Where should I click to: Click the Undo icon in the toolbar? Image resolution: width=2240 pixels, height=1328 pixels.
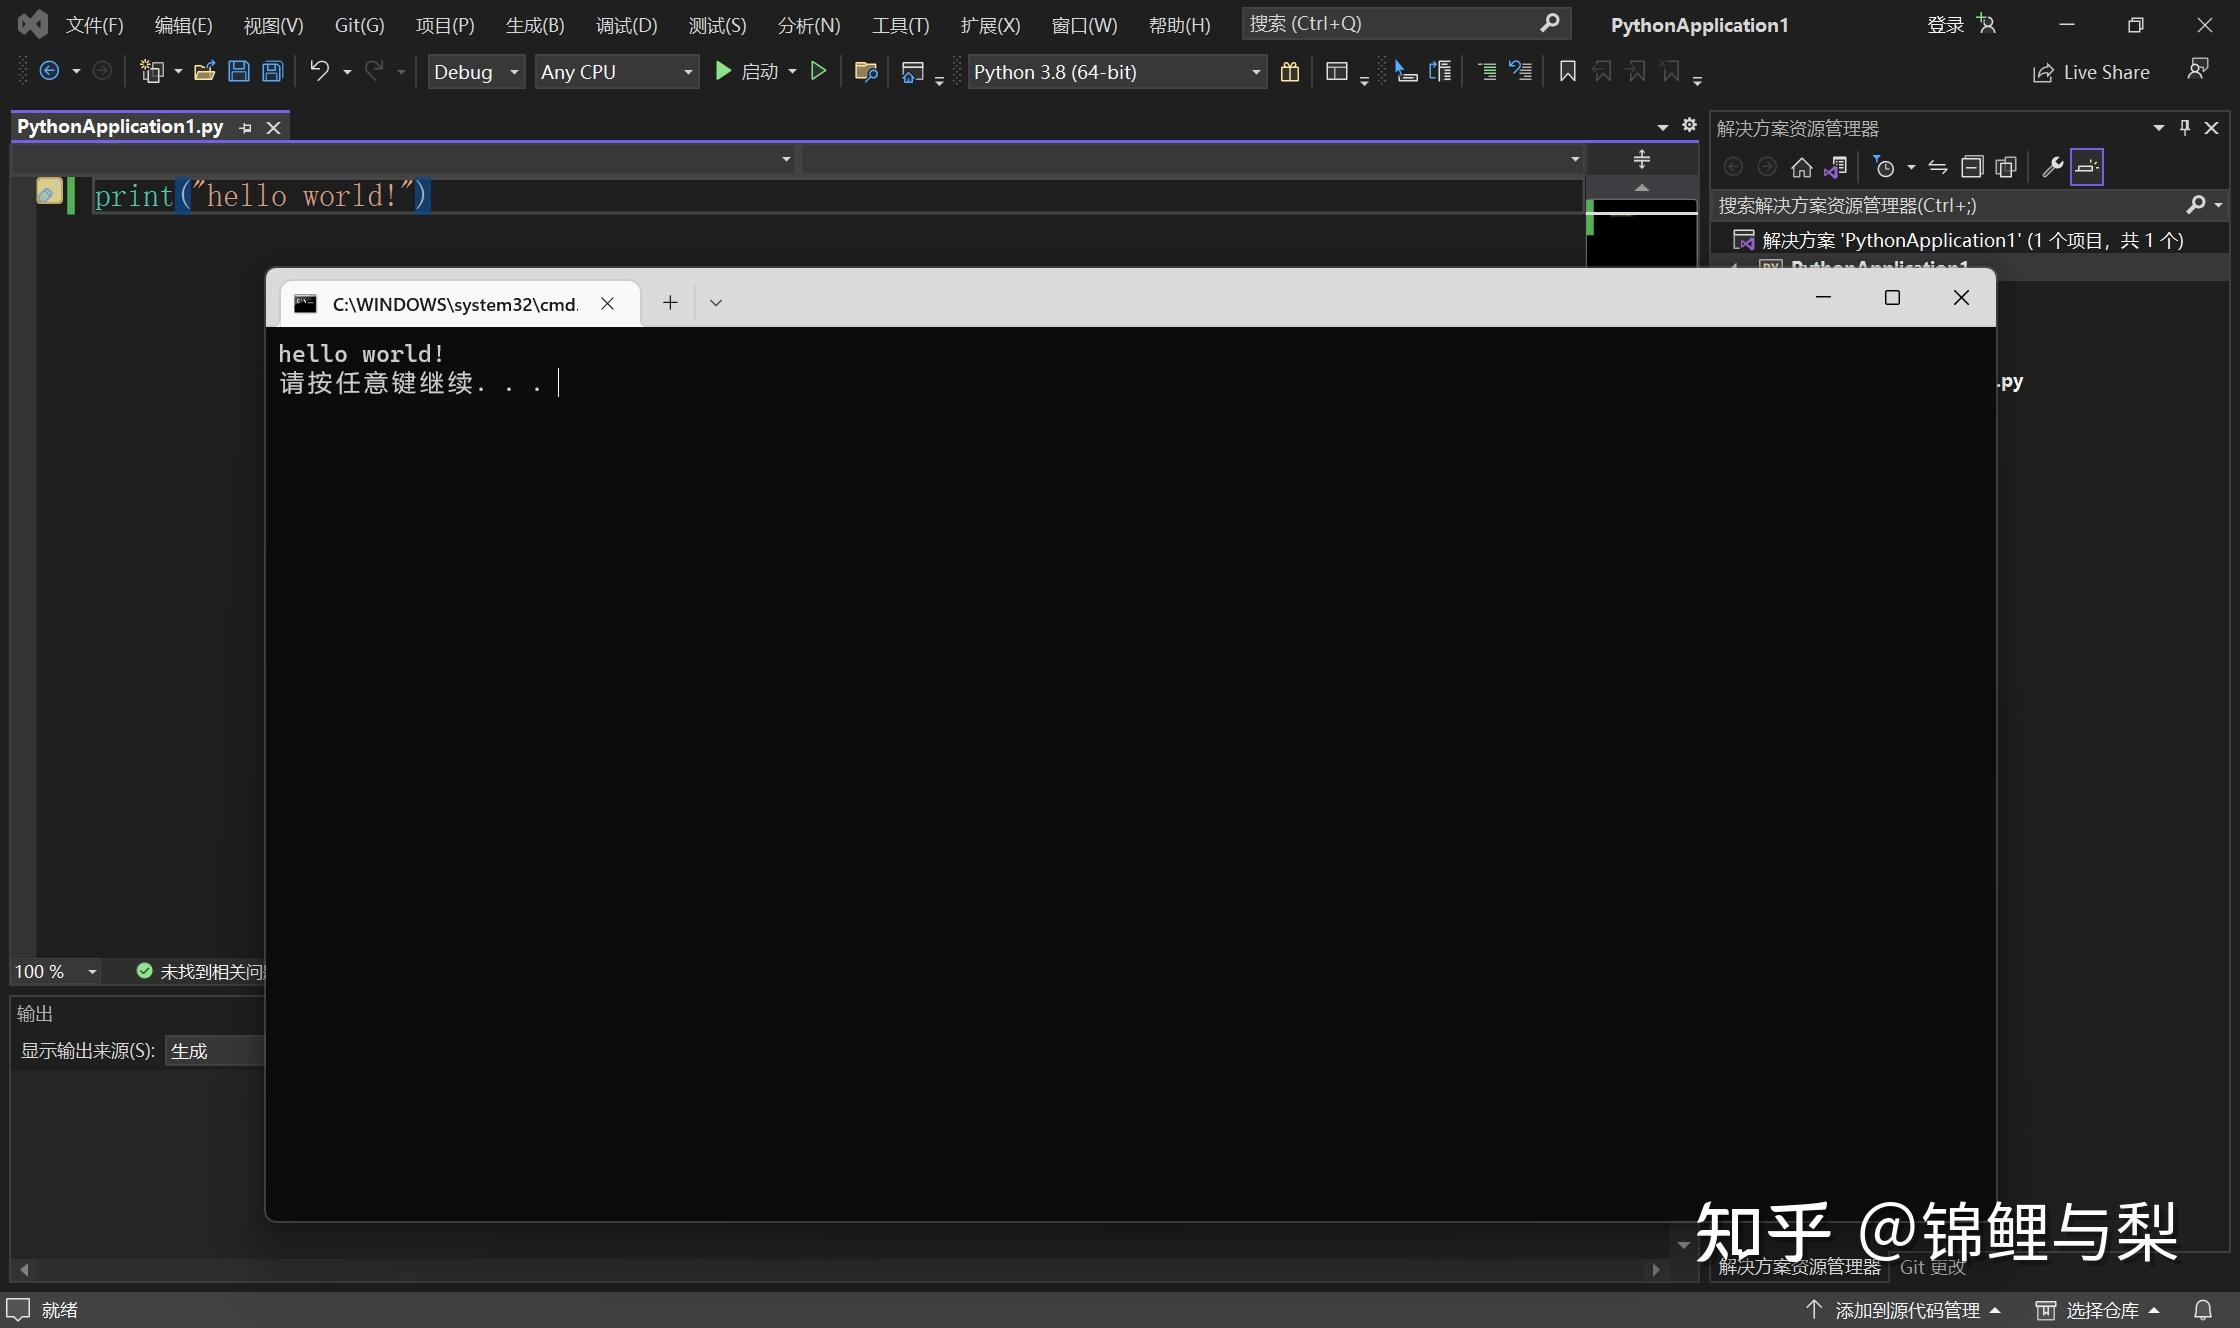(x=318, y=71)
